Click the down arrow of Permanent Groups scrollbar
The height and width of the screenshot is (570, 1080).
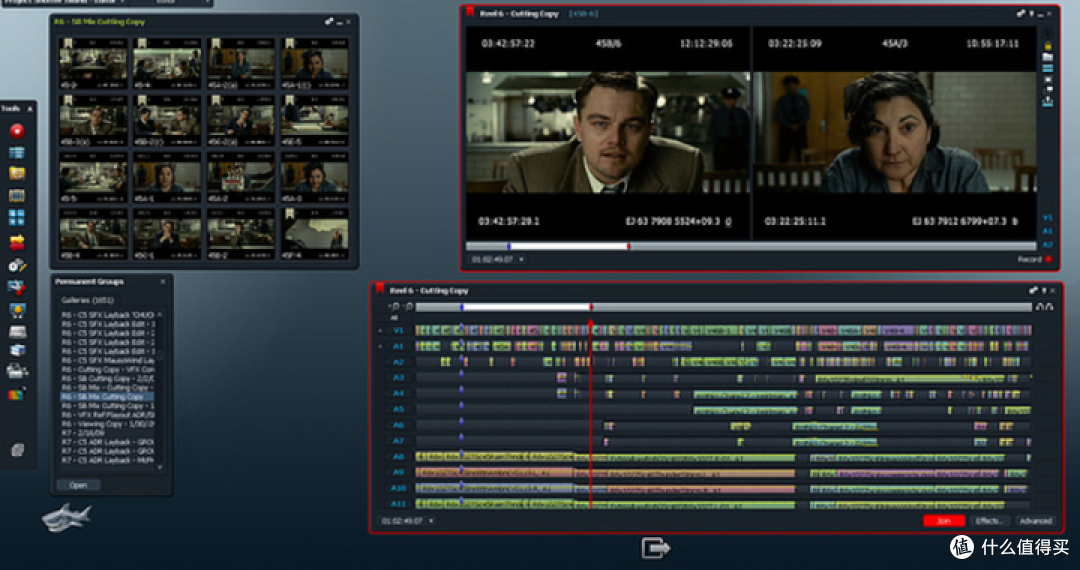(x=160, y=467)
